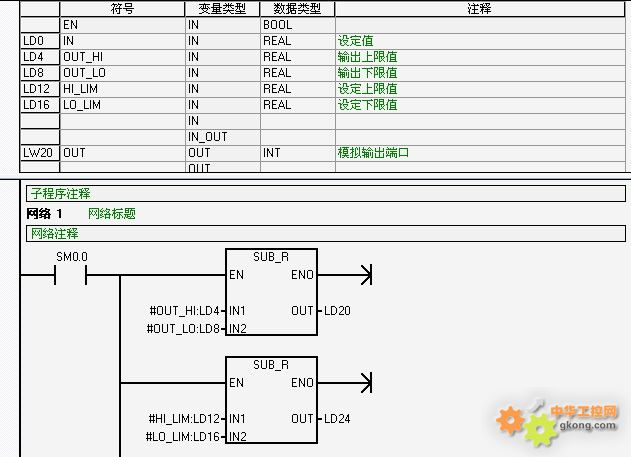Select the INT data type cell
631x457 pixels.
[297, 153]
